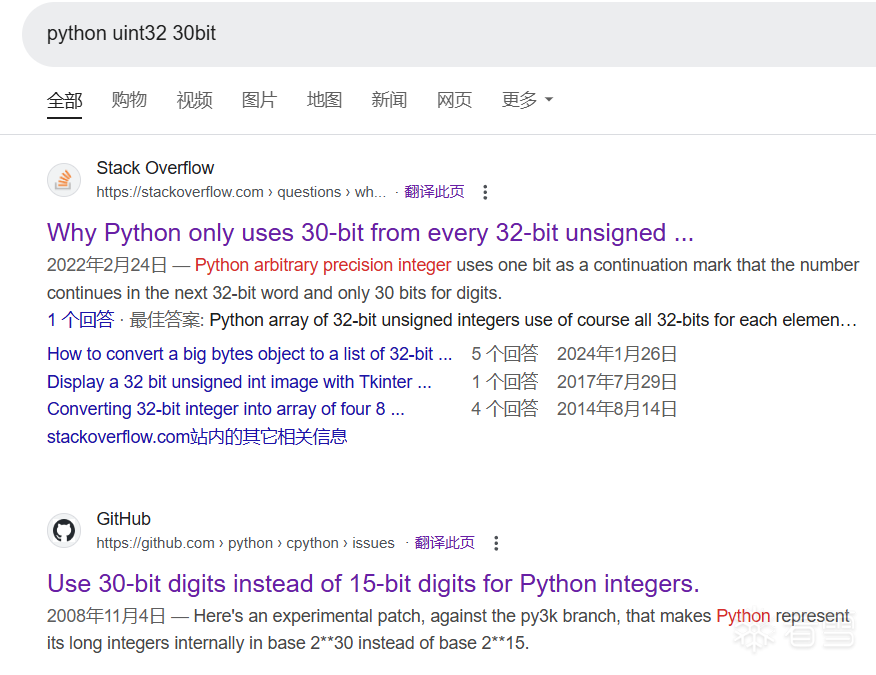This screenshot has width=876, height=675.
Task: Click the Stack Overflow site name
Action: [155, 168]
